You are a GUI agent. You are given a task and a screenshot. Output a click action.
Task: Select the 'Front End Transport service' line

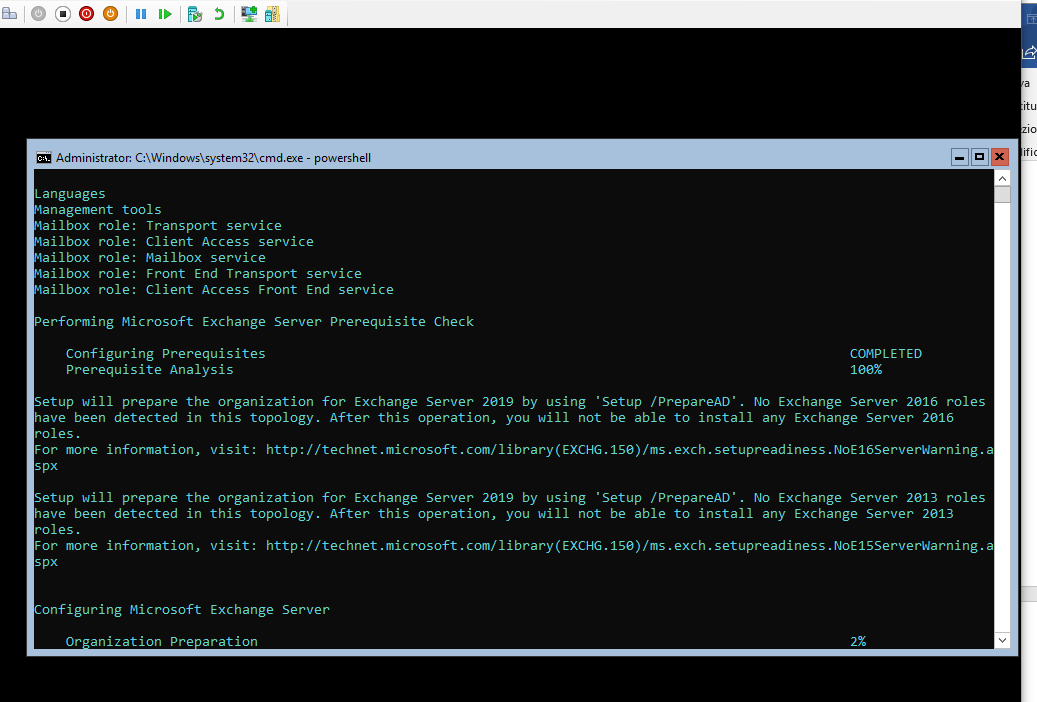tap(198, 273)
